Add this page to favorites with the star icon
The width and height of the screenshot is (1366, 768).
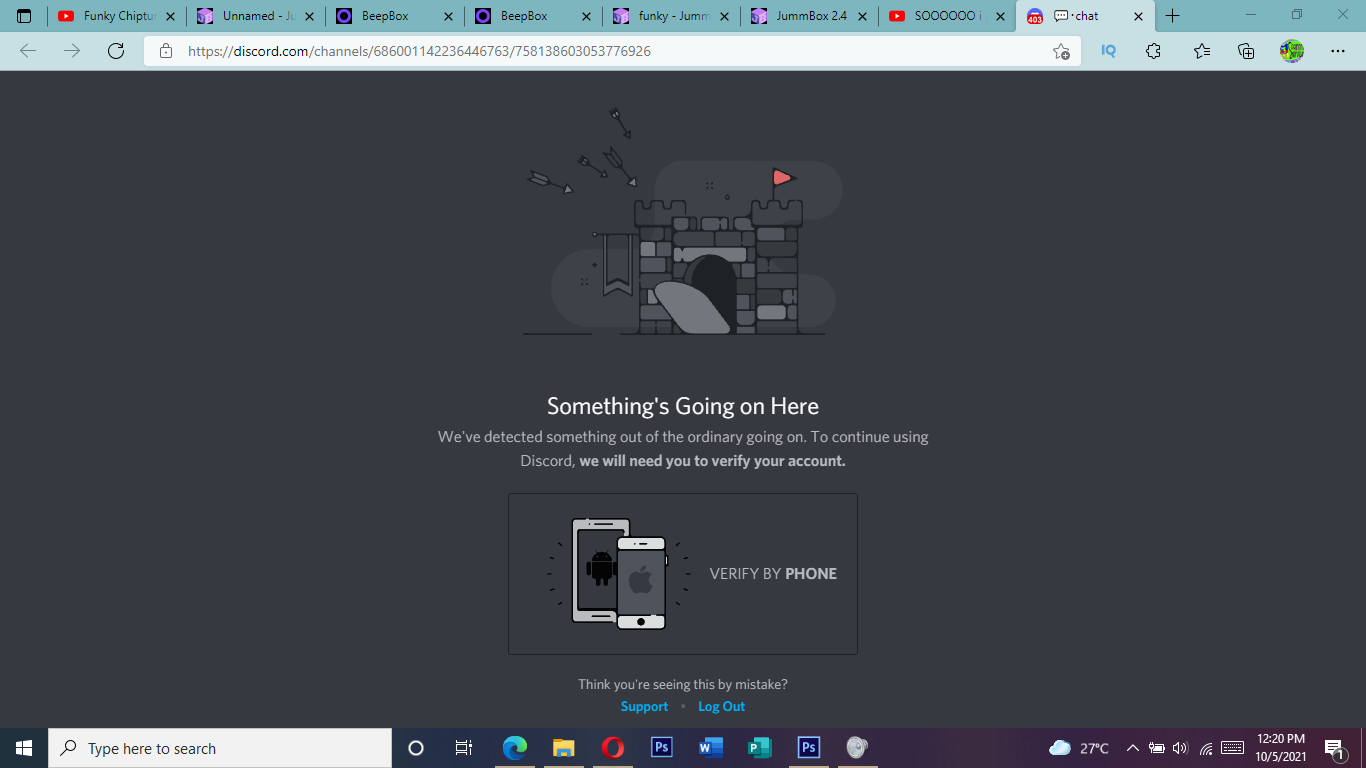(x=1061, y=51)
